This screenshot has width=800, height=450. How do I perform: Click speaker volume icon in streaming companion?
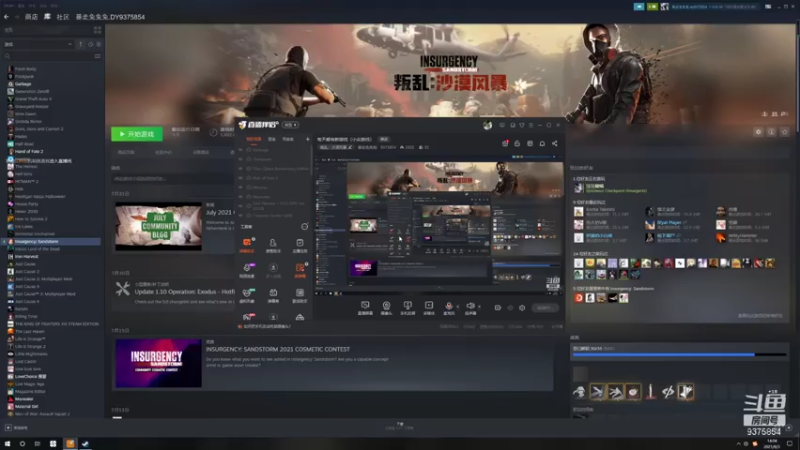point(470,307)
